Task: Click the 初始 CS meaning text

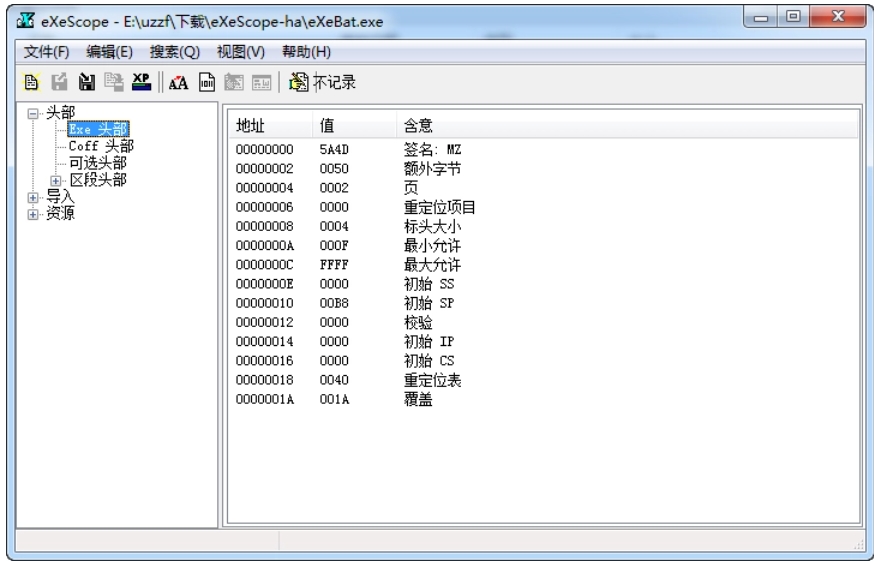Action: 429,360
